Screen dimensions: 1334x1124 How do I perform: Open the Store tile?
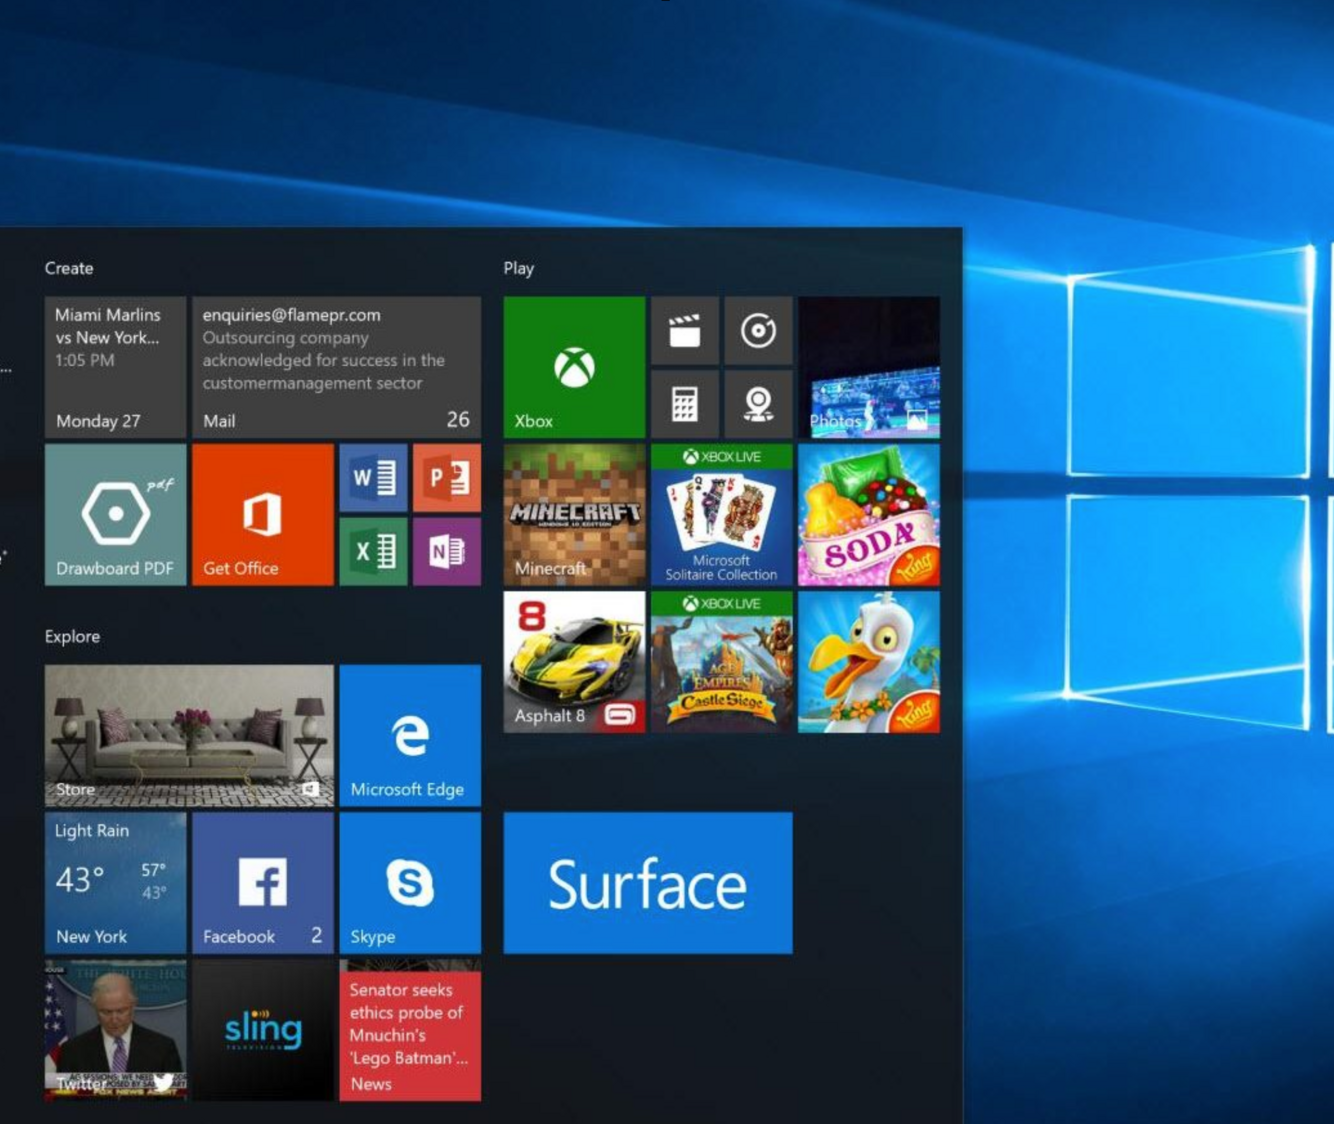tap(189, 736)
